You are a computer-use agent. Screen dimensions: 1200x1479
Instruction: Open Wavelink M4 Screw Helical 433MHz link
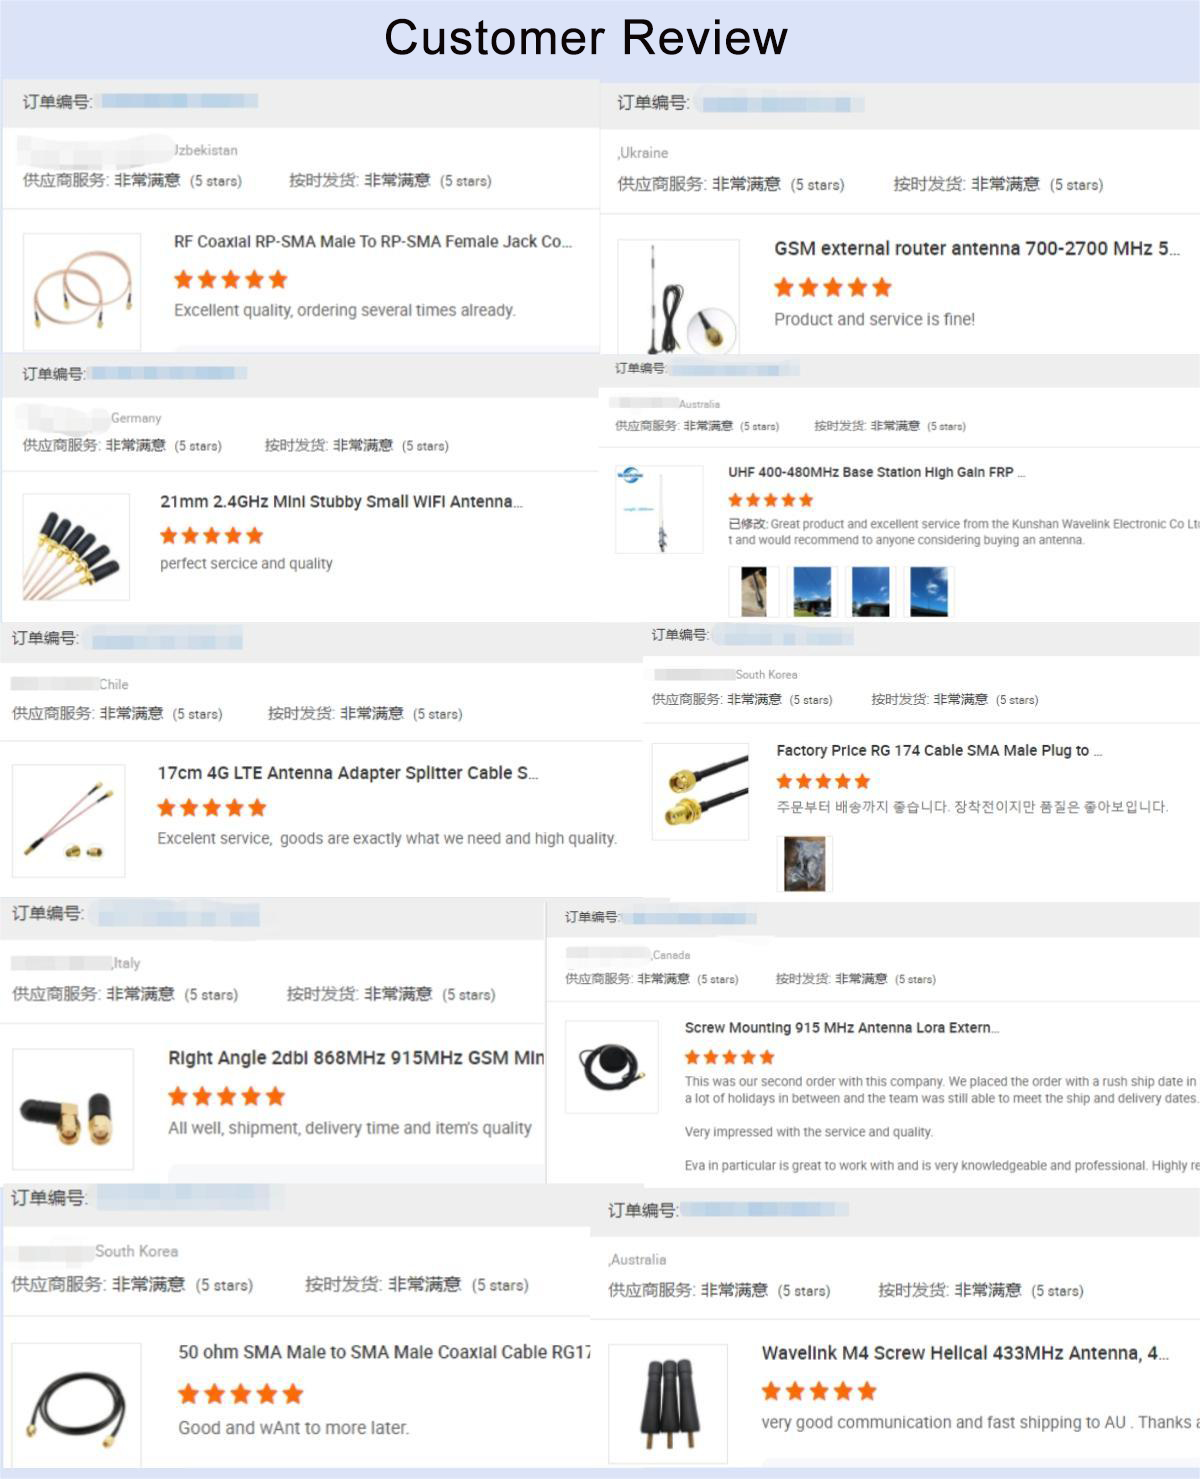pos(965,1353)
